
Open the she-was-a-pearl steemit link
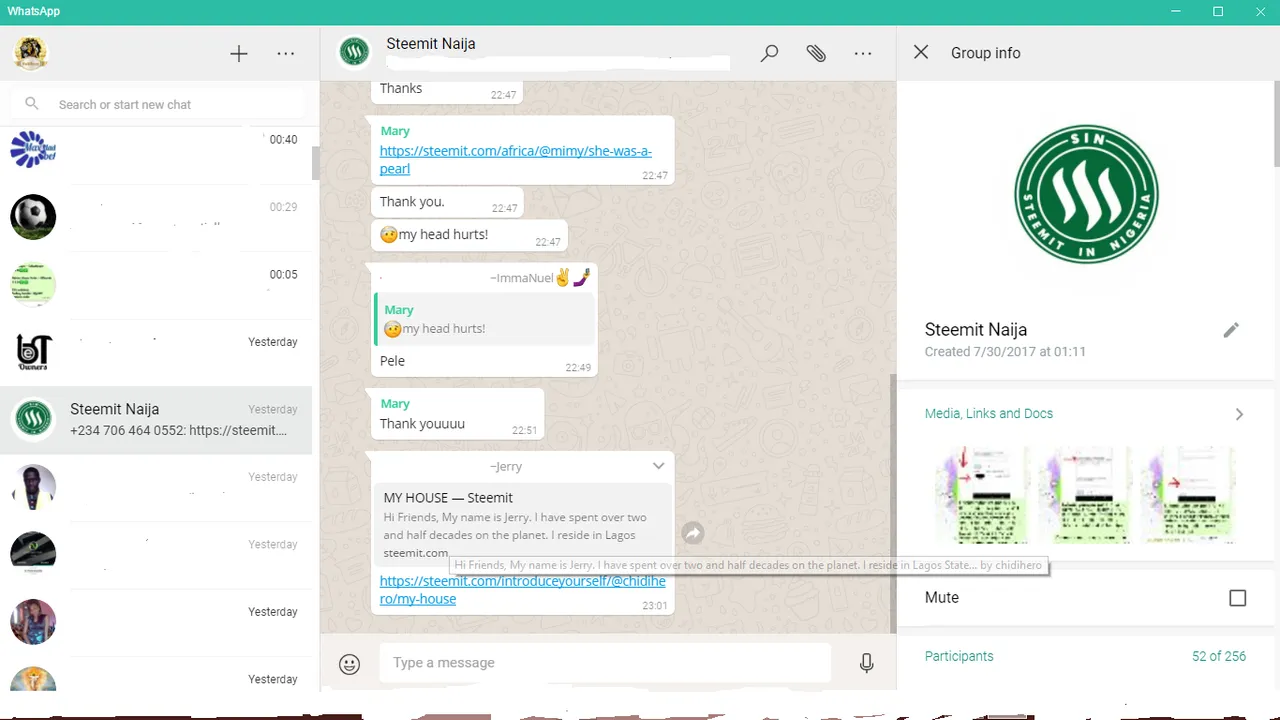coord(515,160)
